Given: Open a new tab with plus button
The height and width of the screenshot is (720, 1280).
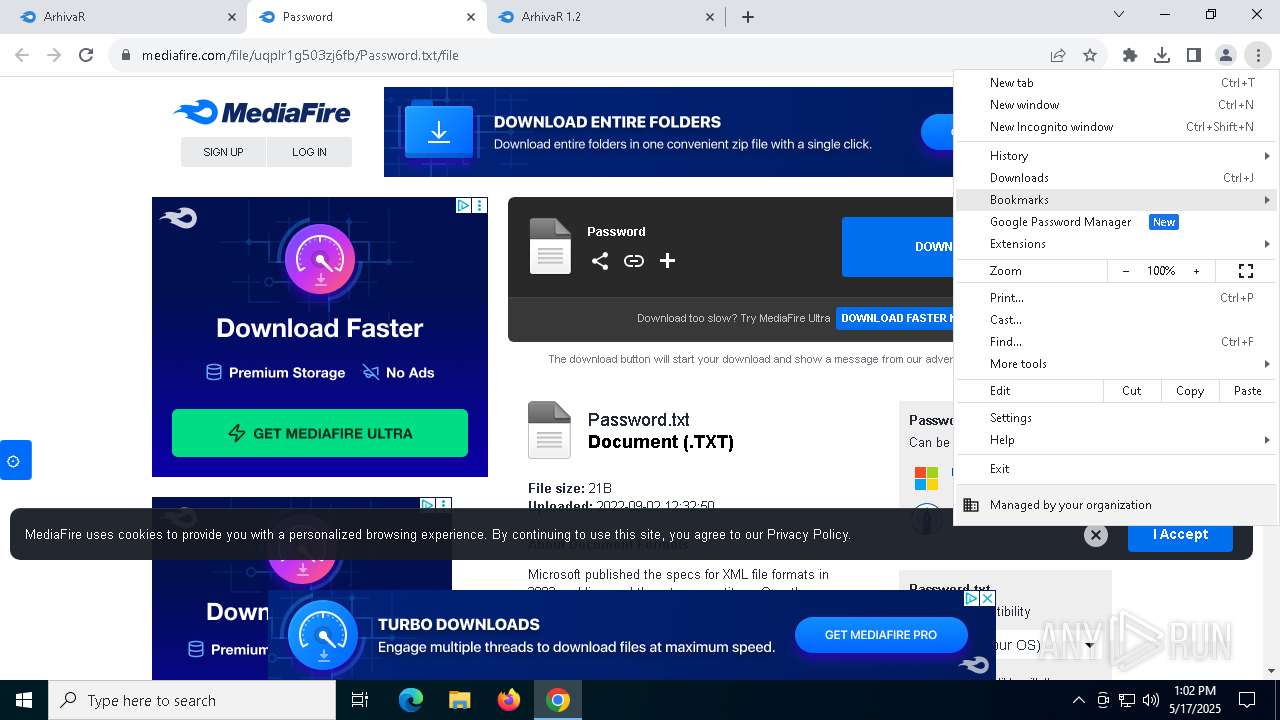Looking at the screenshot, I should (748, 17).
